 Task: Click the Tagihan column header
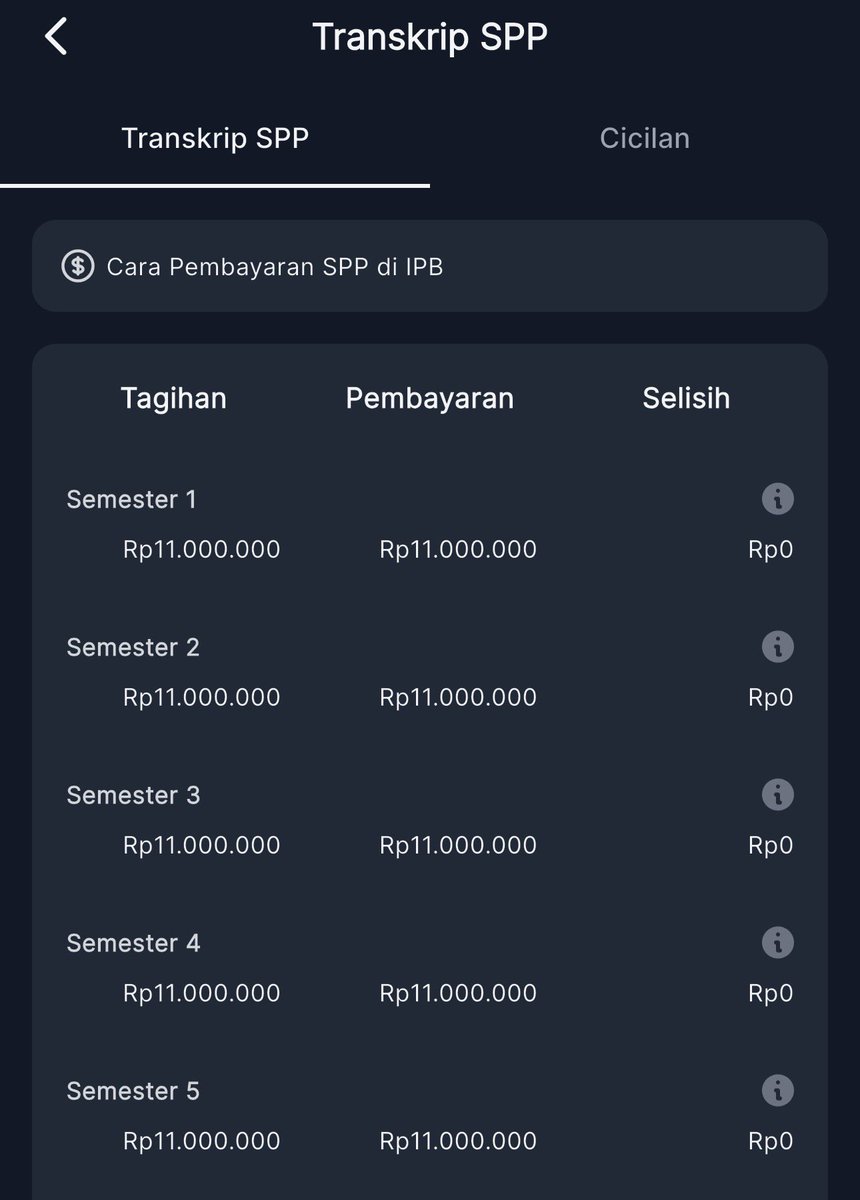coord(174,398)
